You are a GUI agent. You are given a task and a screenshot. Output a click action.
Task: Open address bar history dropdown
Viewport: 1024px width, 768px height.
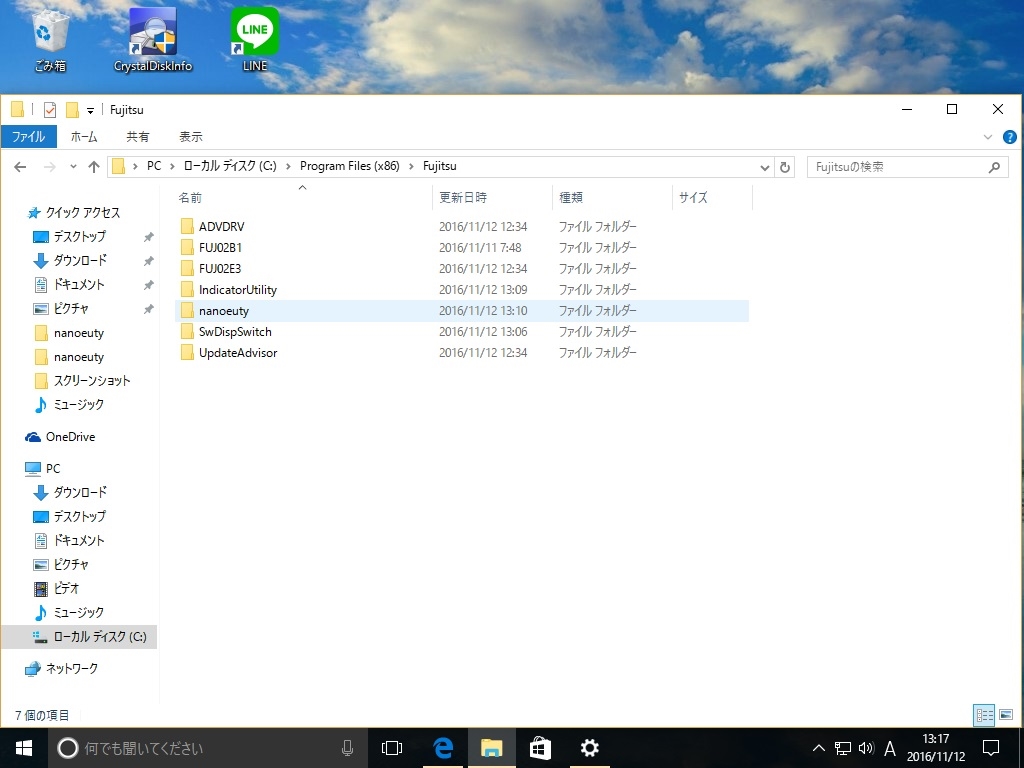coord(765,167)
